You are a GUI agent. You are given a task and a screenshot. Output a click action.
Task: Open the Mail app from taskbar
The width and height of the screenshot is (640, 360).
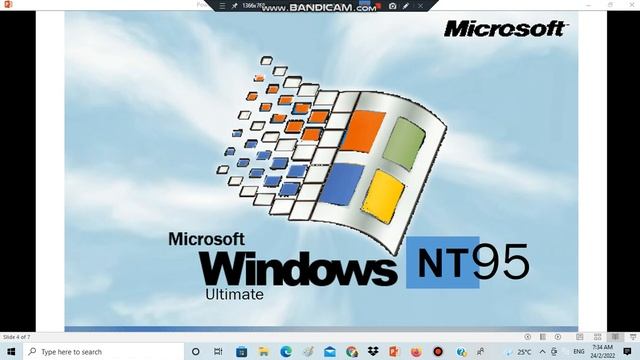pos(330,351)
